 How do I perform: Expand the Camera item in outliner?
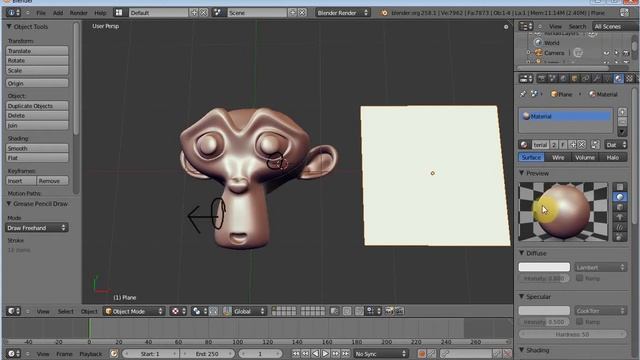(x=529, y=53)
